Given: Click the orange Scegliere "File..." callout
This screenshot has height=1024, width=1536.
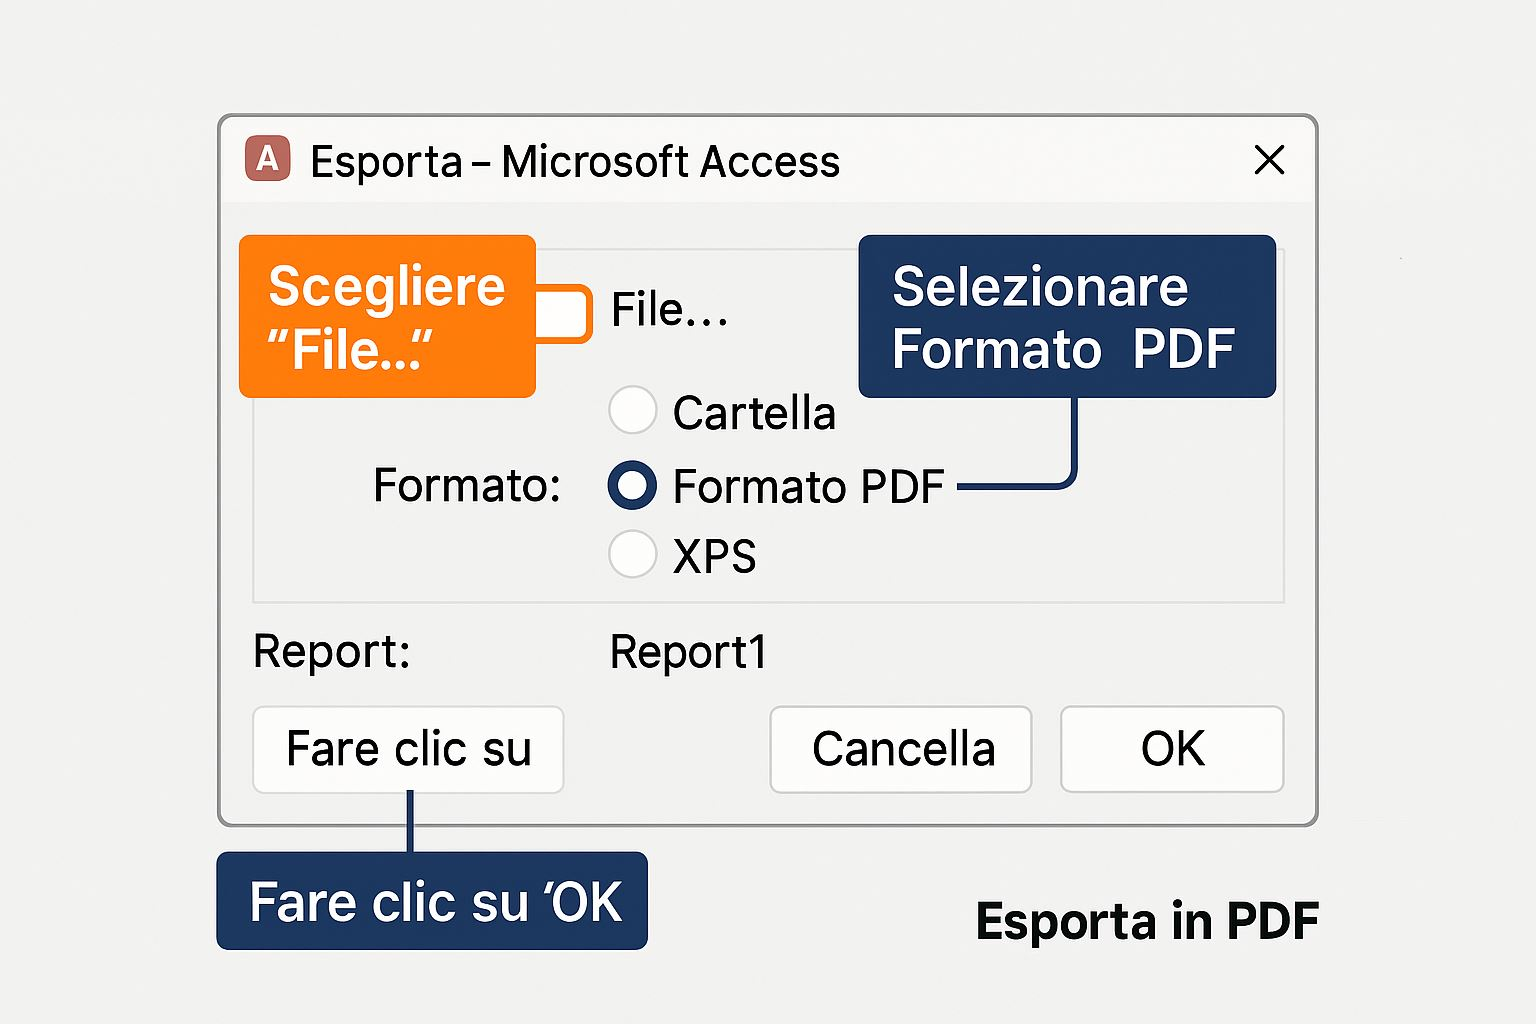Looking at the screenshot, I should coord(387,316).
